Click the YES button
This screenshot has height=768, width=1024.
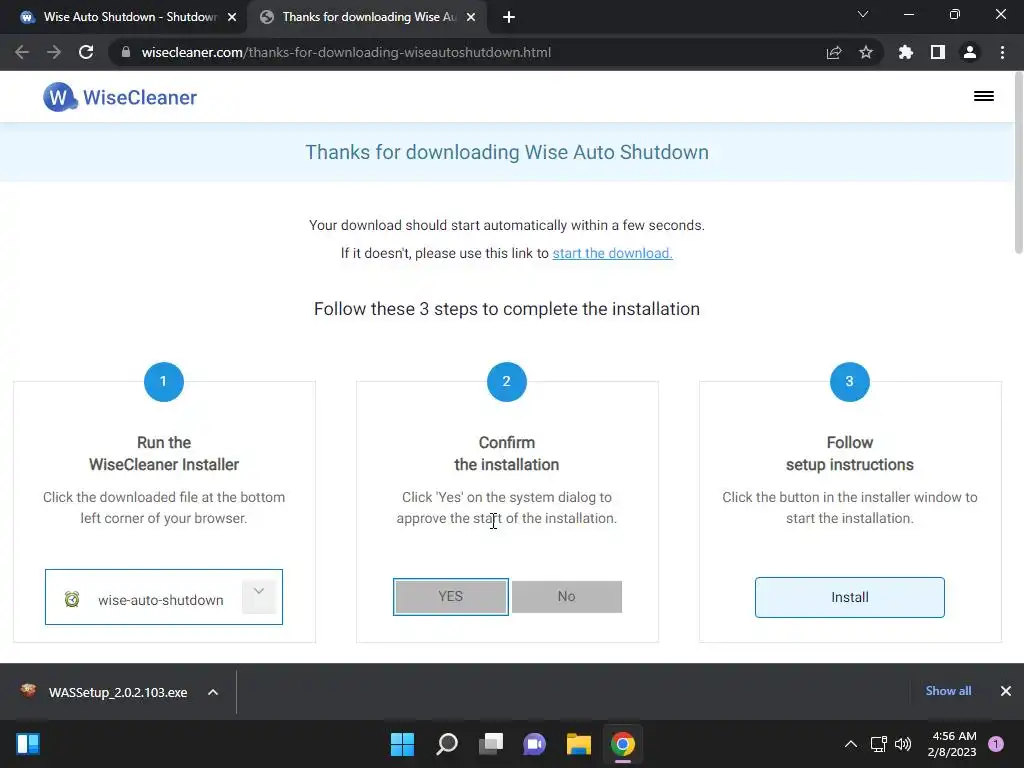pos(451,596)
